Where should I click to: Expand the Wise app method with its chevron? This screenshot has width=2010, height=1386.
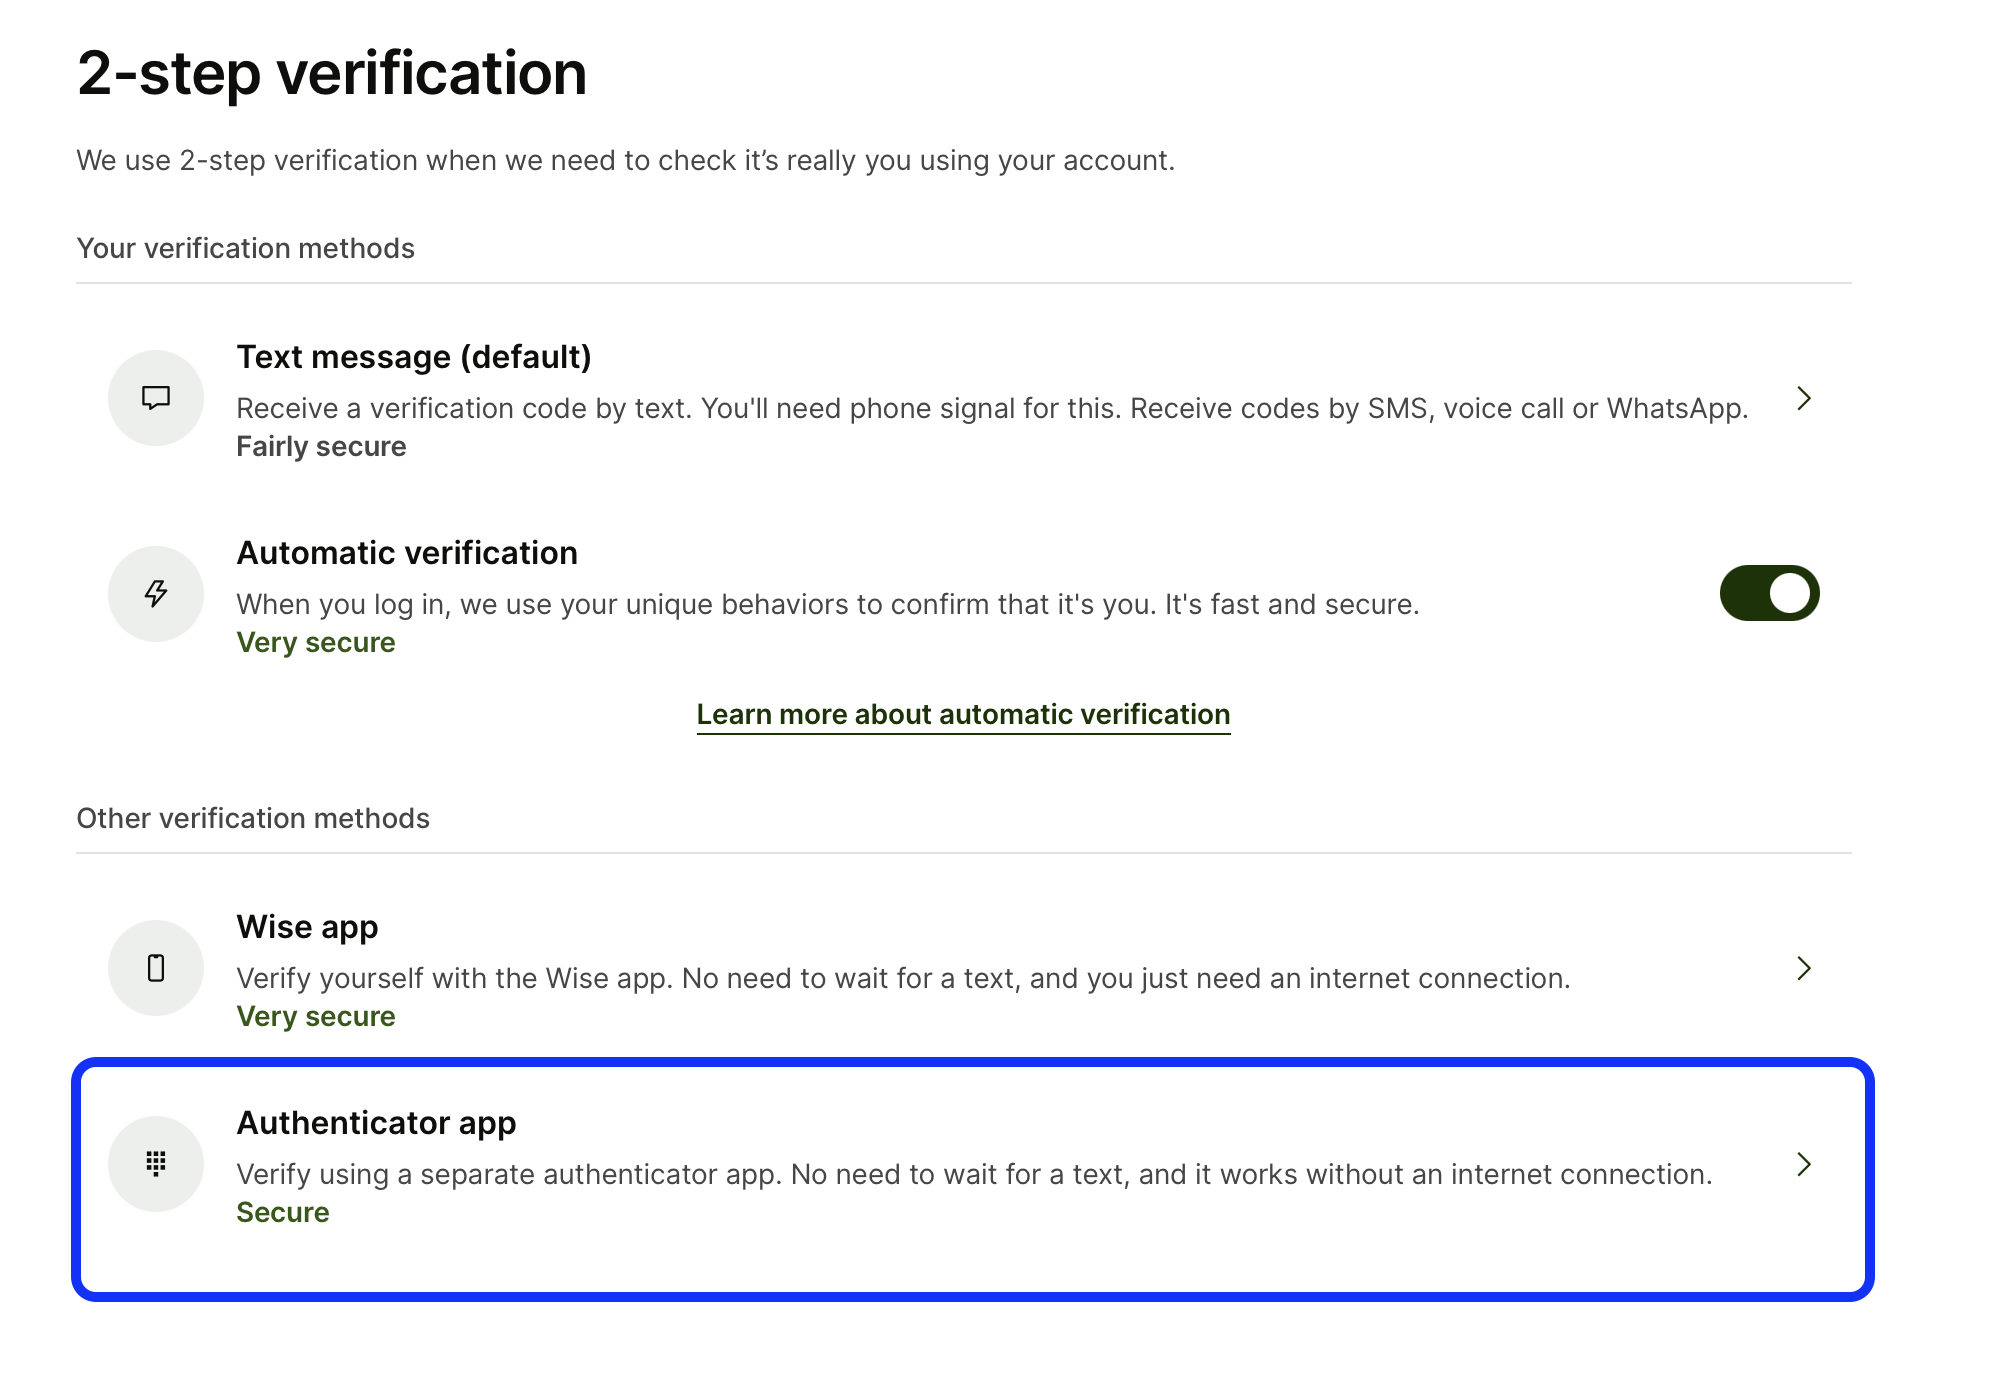[x=1804, y=968]
